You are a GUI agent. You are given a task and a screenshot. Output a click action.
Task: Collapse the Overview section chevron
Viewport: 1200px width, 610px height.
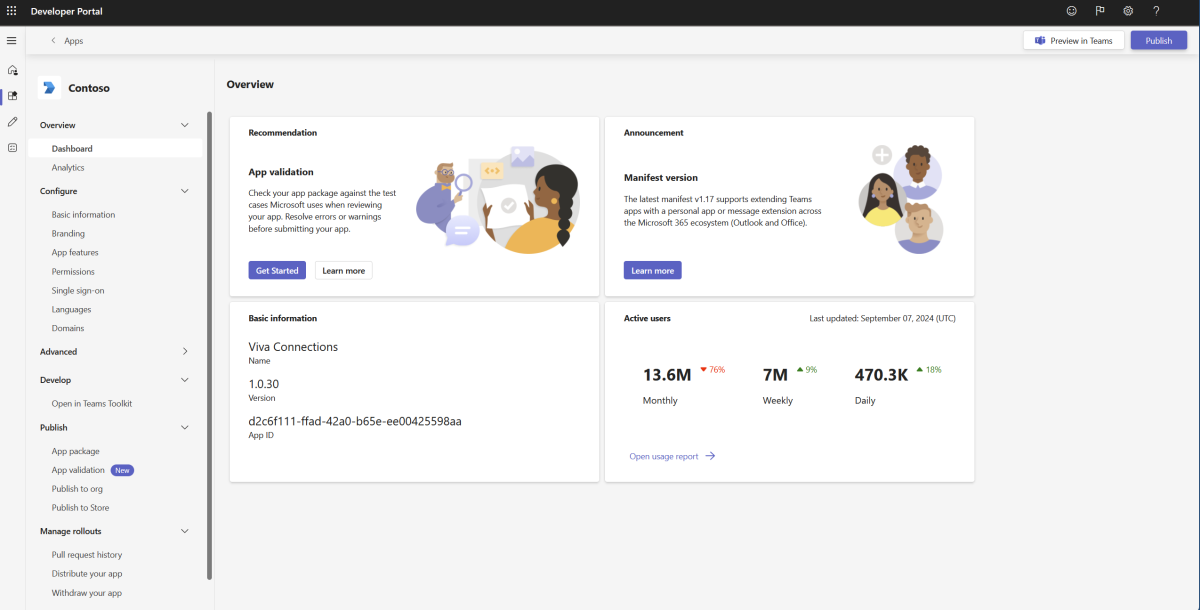(x=184, y=125)
